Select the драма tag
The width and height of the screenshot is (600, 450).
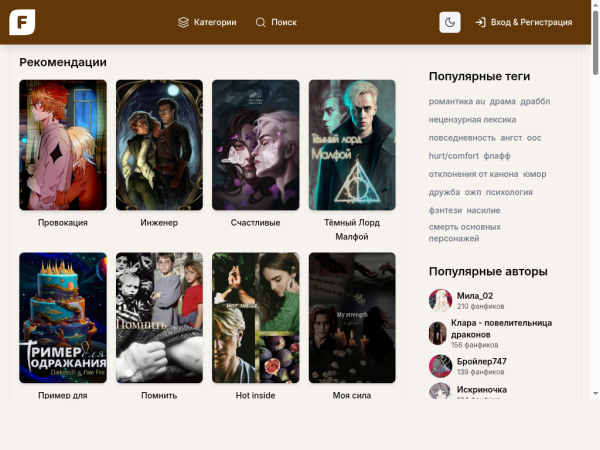coord(502,101)
